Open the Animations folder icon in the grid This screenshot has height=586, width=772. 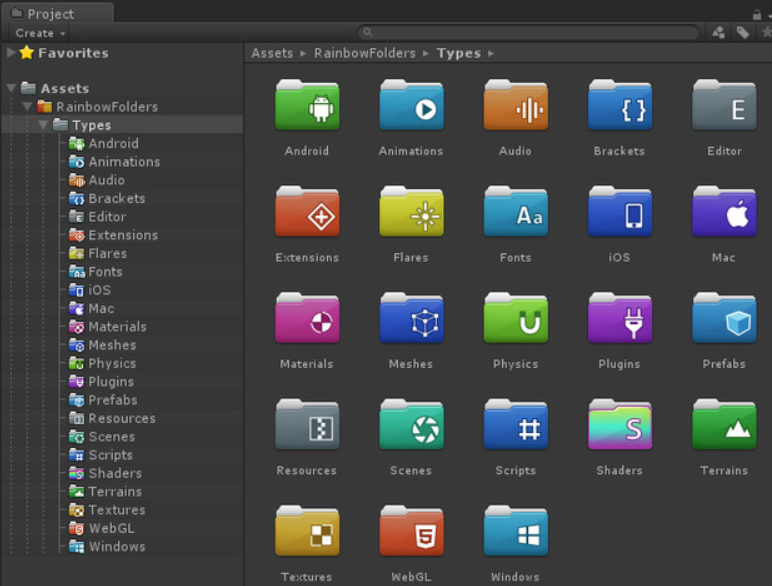tap(411, 105)
